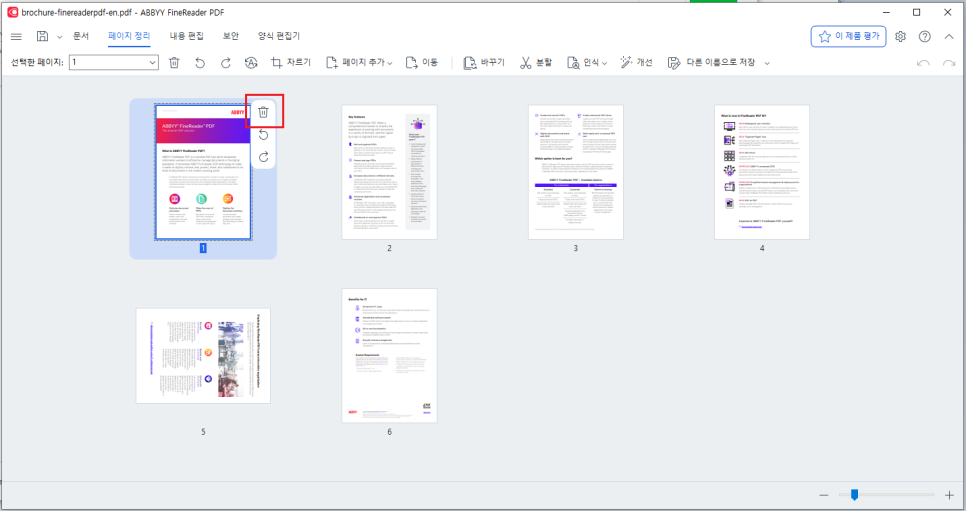966x511 pixels.
Task: Collapse the ribbon with the up chevron
Action: coord(949,36)
